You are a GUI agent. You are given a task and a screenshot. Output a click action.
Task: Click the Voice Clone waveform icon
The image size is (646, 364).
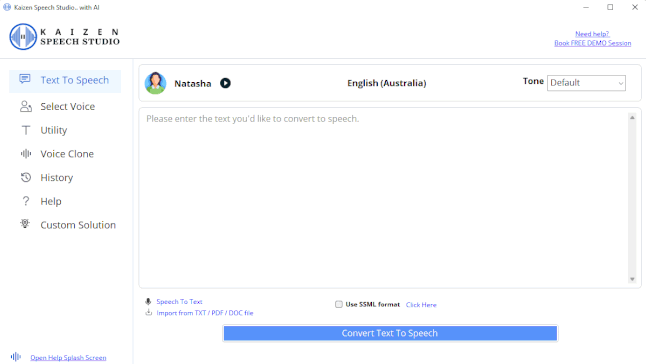(26, 154)
